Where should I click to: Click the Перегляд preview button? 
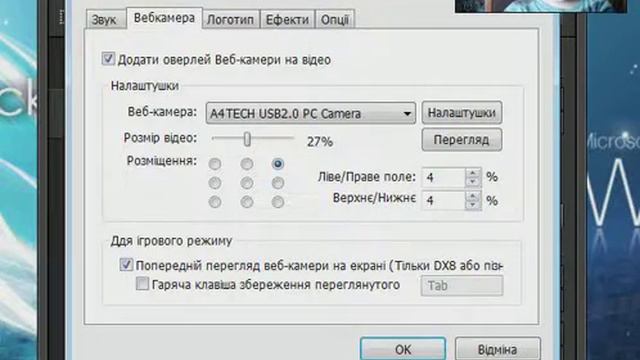click(462, 140)
